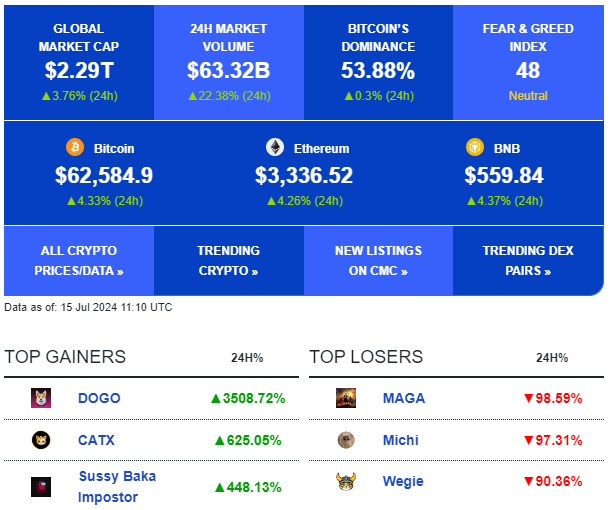Click the Global Market Cap value
The width and height of the screenshot is (610, 510).
[x=79, y=70]
